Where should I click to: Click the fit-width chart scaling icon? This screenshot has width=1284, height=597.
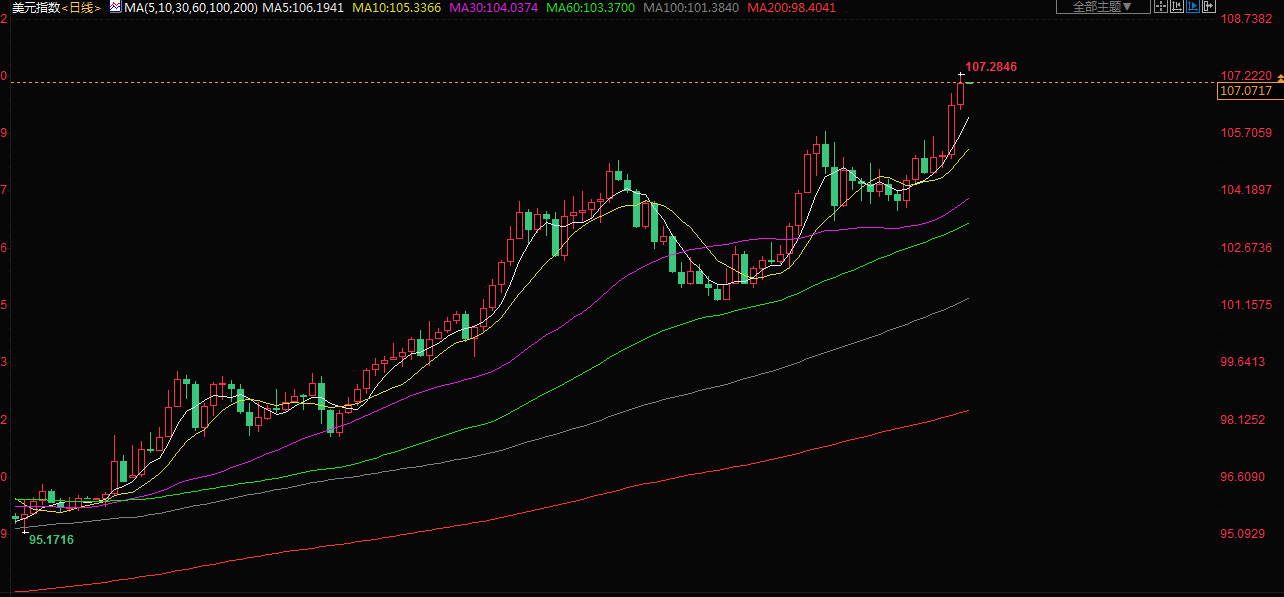coord(1176,7)
